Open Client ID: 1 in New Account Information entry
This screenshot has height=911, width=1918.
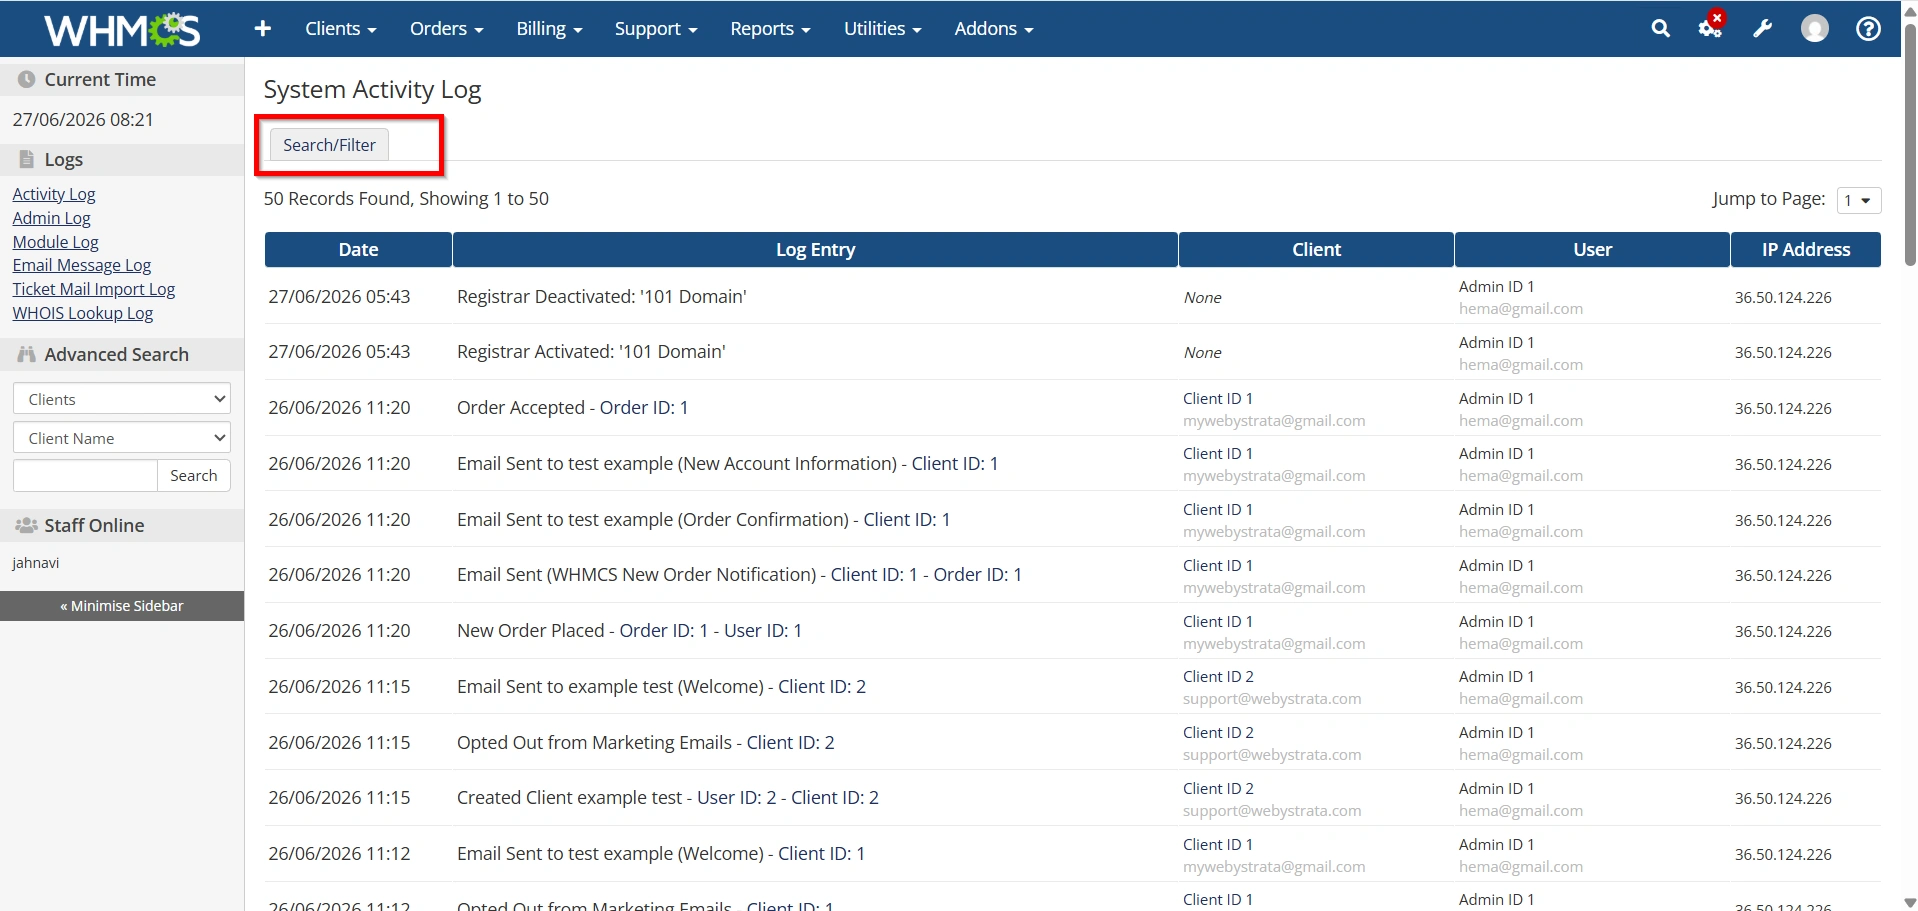(x=955, y=464)
